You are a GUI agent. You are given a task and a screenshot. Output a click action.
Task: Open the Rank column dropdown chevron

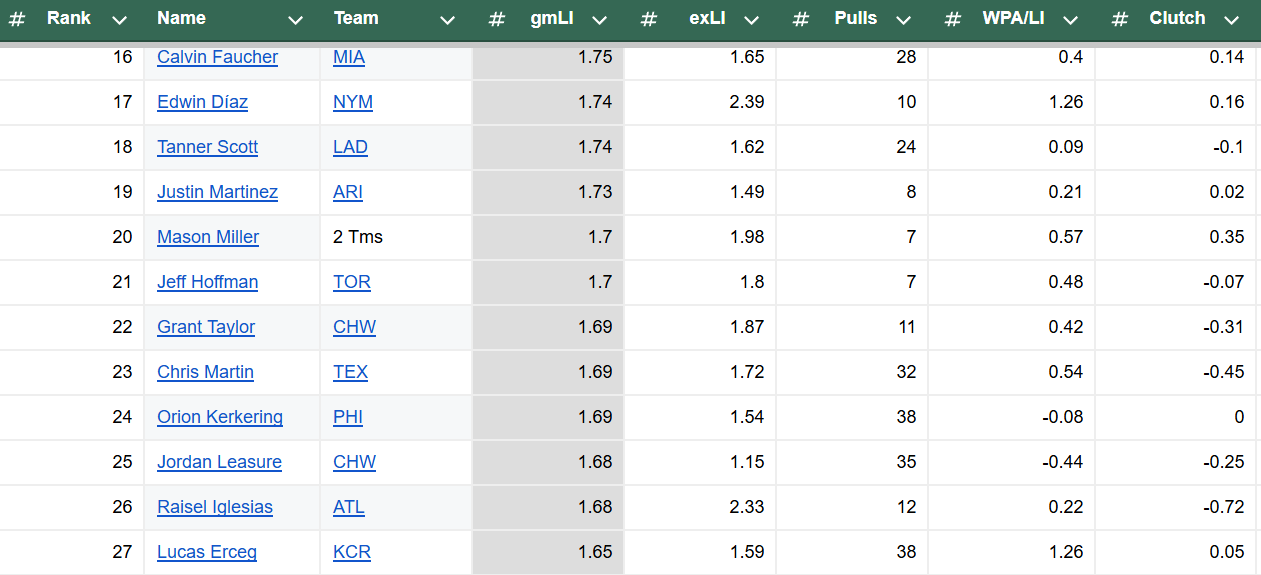click(120, 20)
